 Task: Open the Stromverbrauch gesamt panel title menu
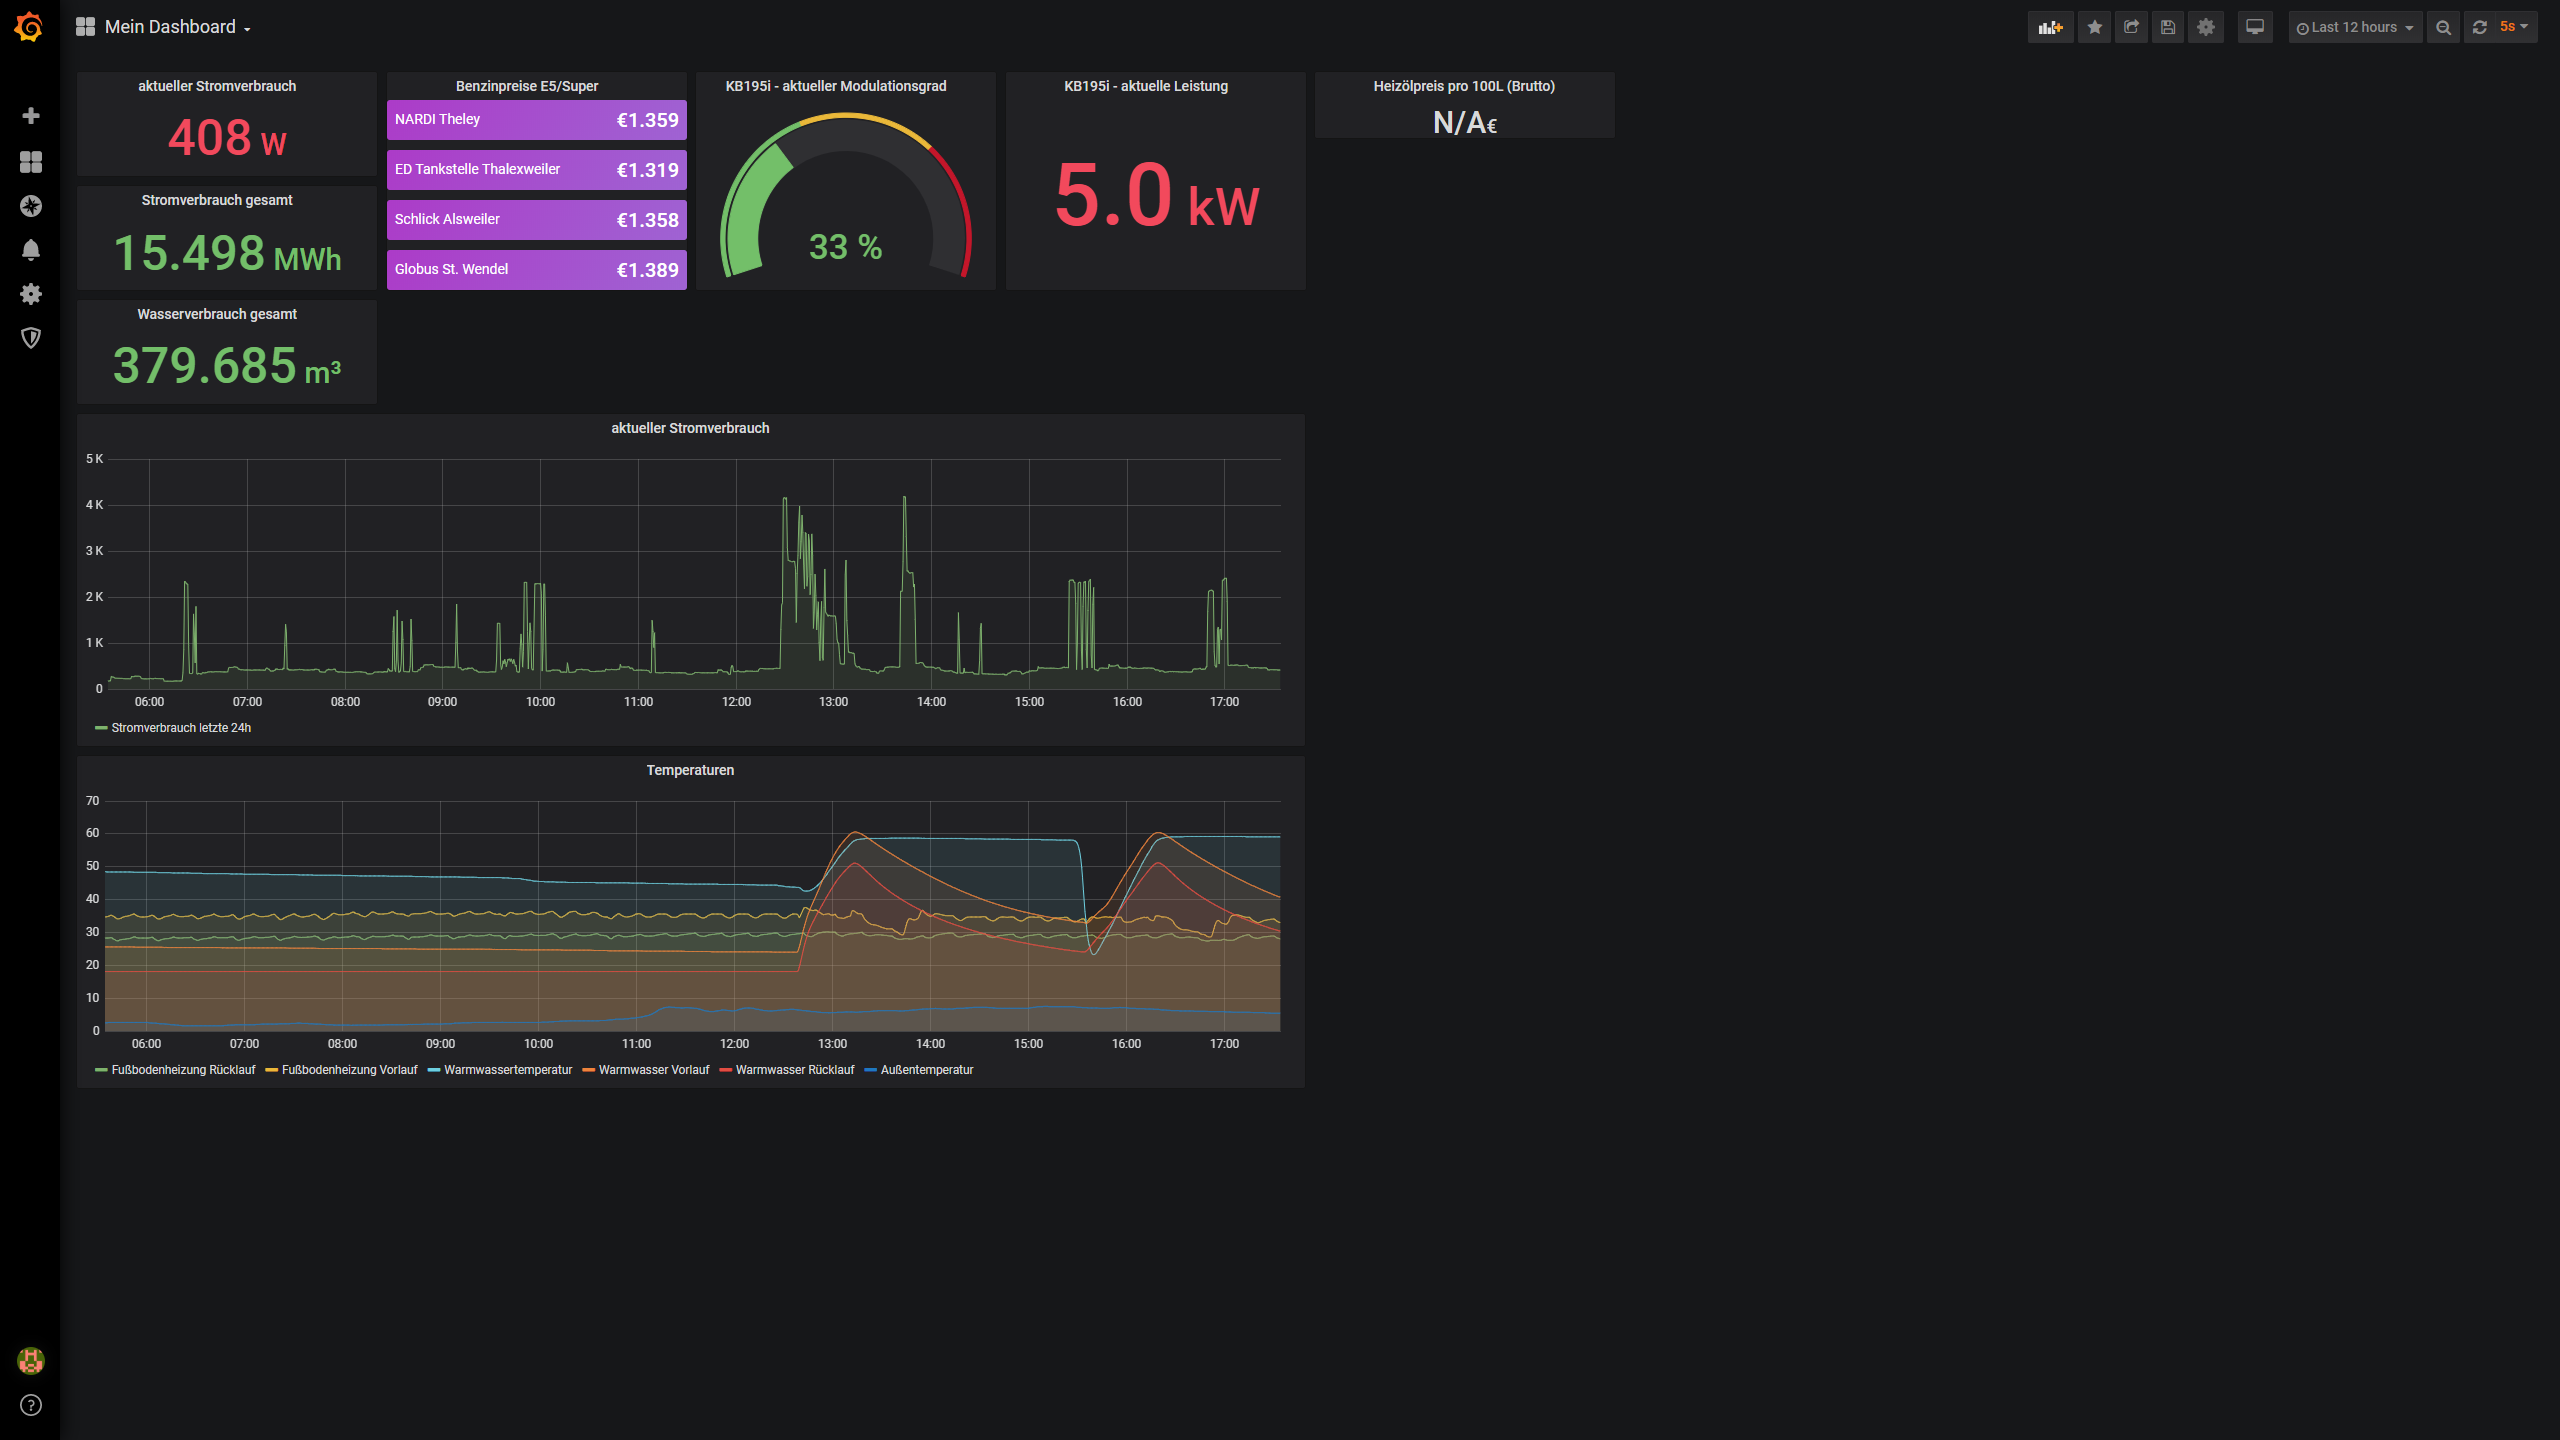tap(217, 200)
